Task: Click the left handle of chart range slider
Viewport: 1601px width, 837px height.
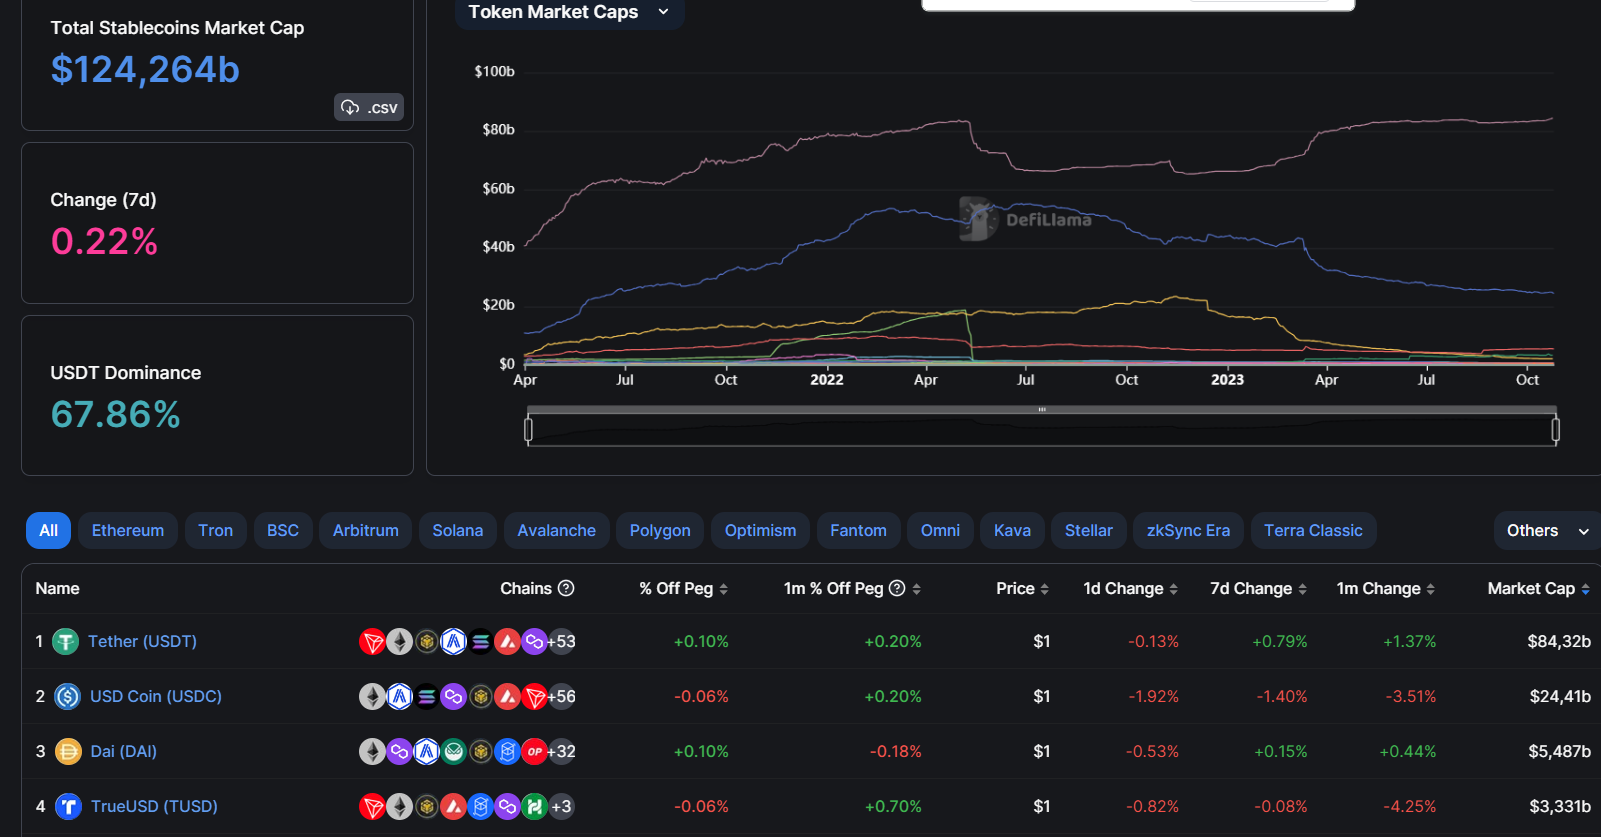Action: click(x=528, y=430)
